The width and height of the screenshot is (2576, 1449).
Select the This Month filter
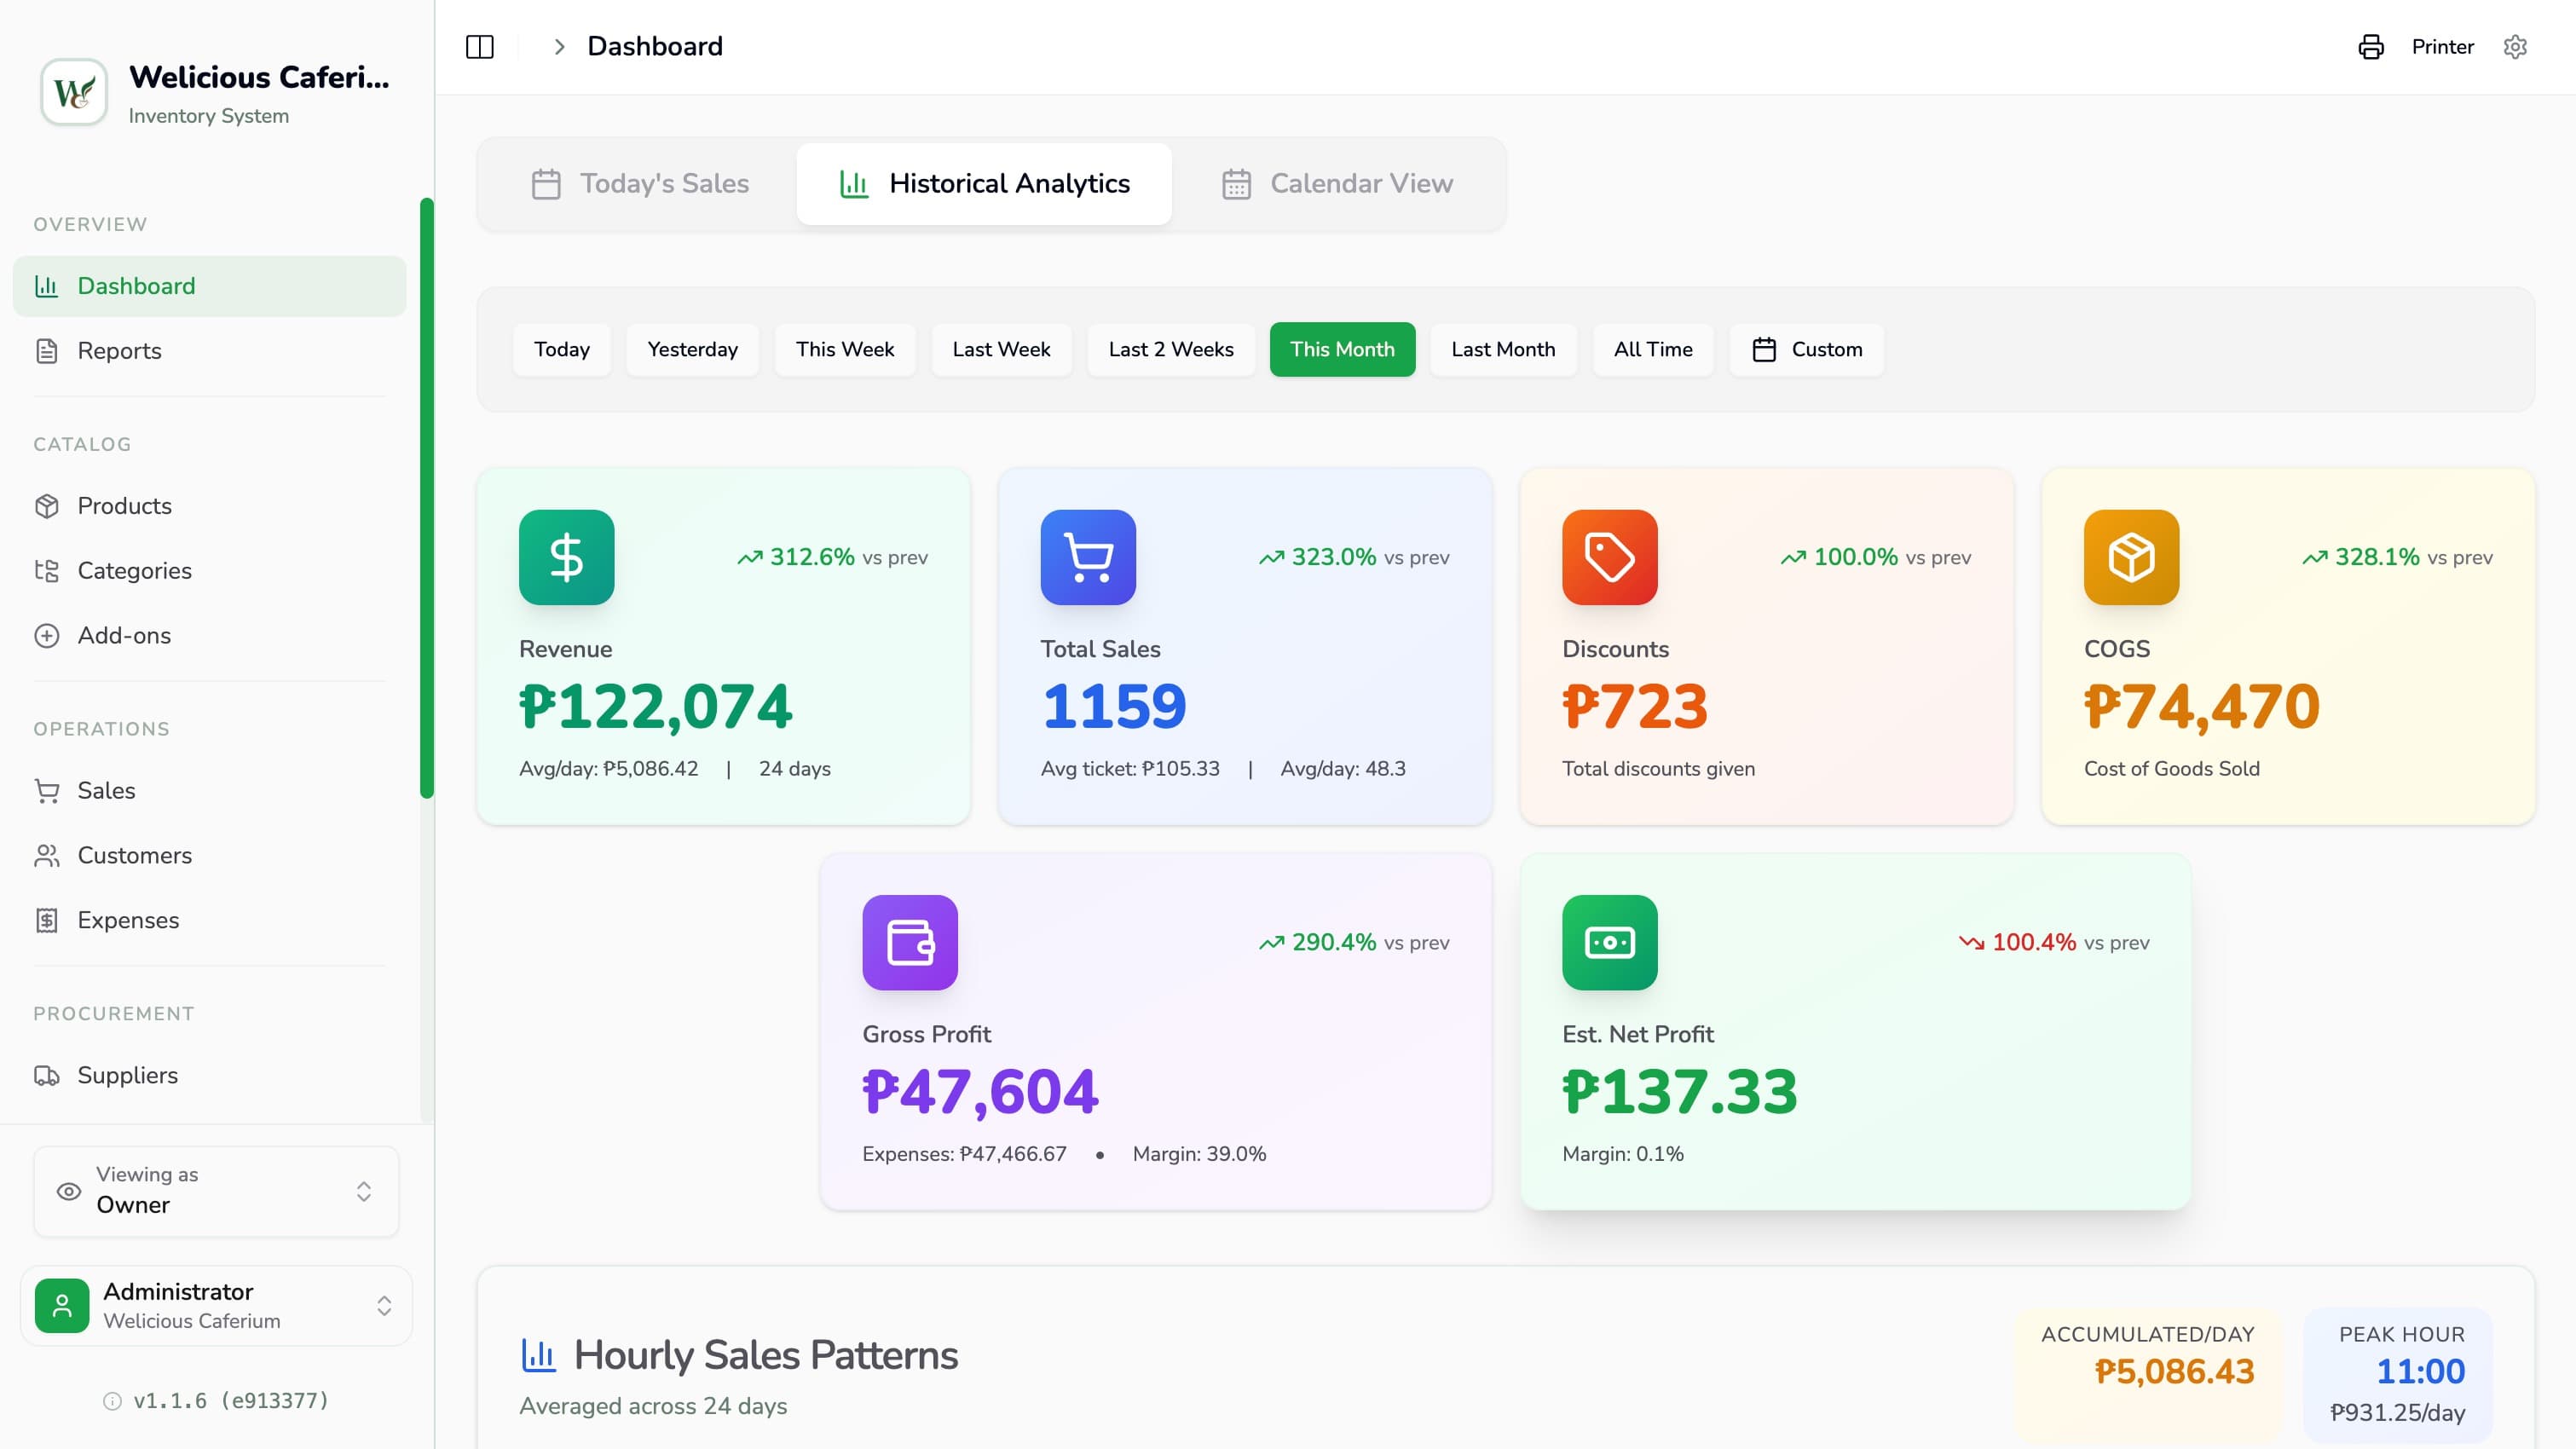coord(1342,349)
